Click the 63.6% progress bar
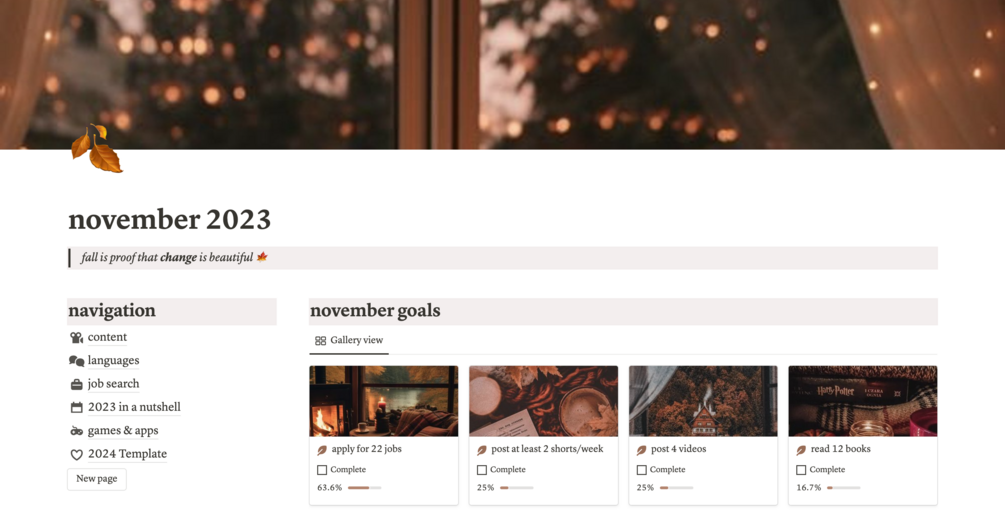Screen dimensions: 1005x514 click(364, 488)
